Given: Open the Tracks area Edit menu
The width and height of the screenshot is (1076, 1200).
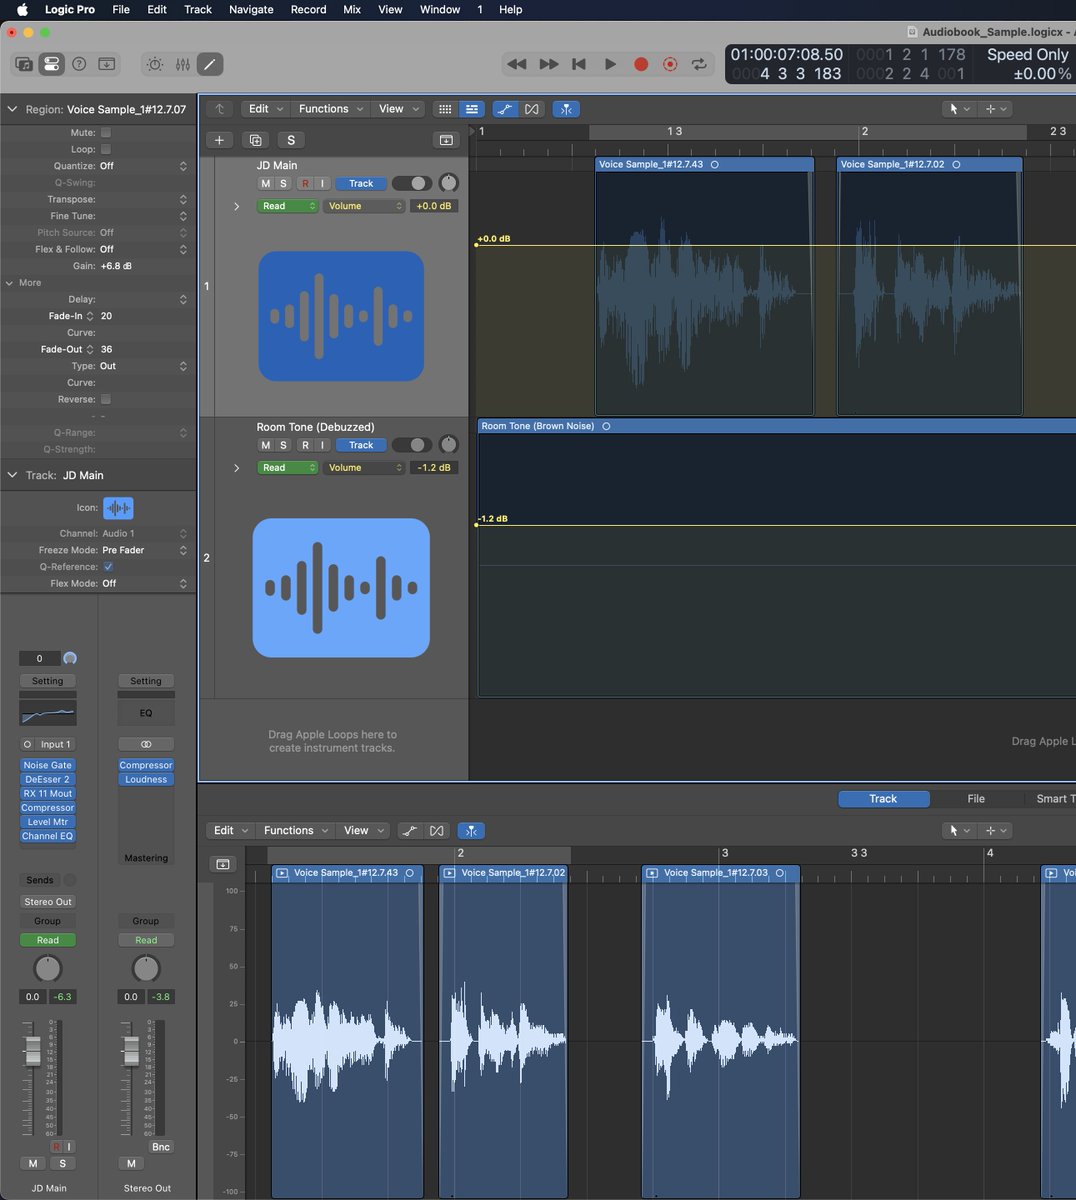Looking at the screenshot, I should tap(265, 109).
